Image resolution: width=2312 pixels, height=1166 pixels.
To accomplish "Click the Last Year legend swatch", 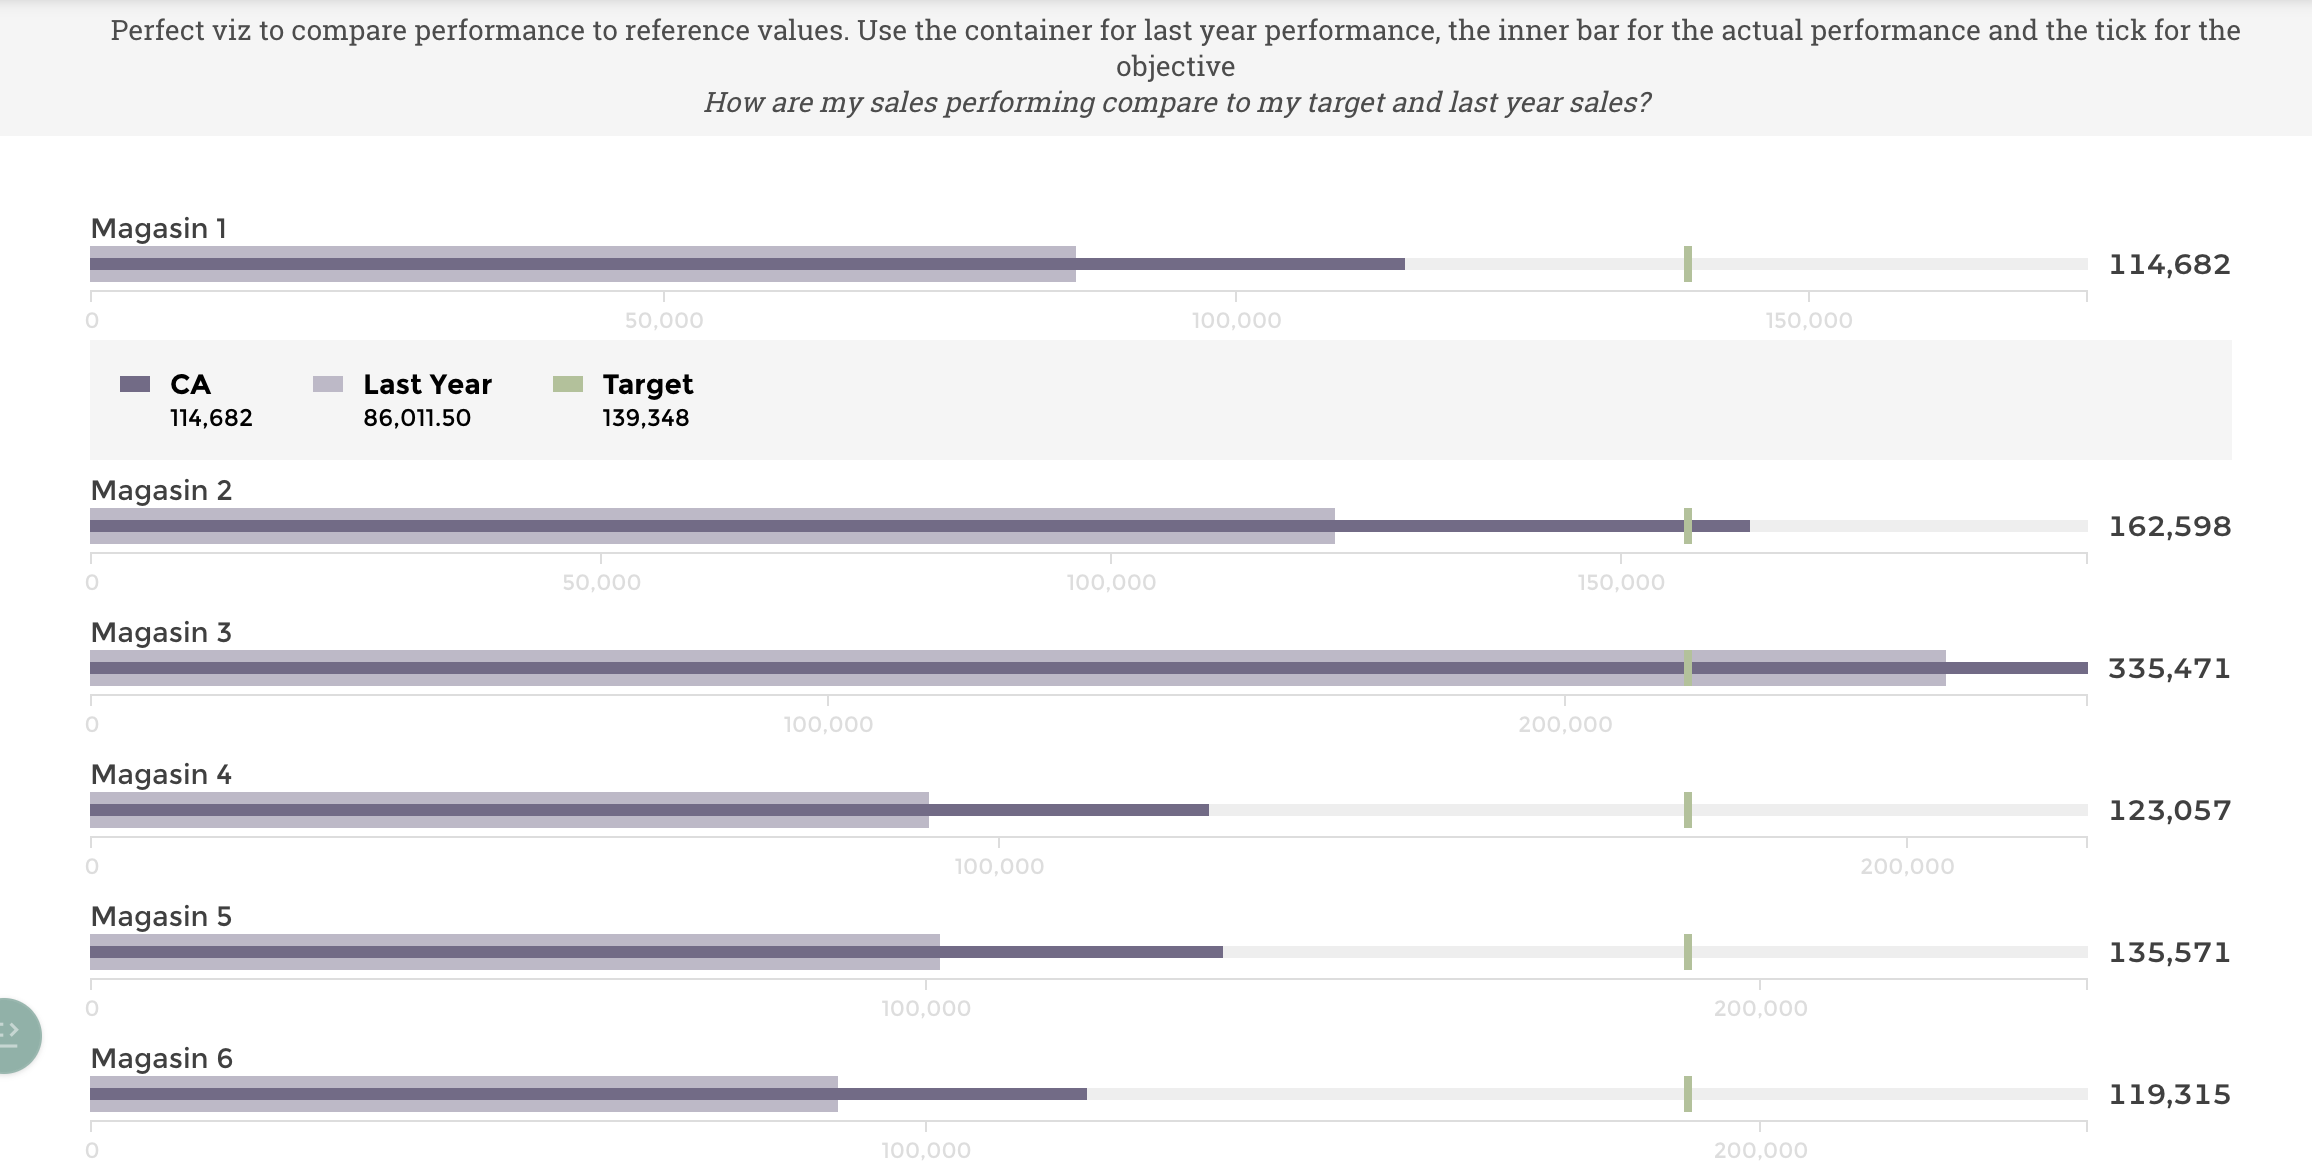I will click(328, 384).
